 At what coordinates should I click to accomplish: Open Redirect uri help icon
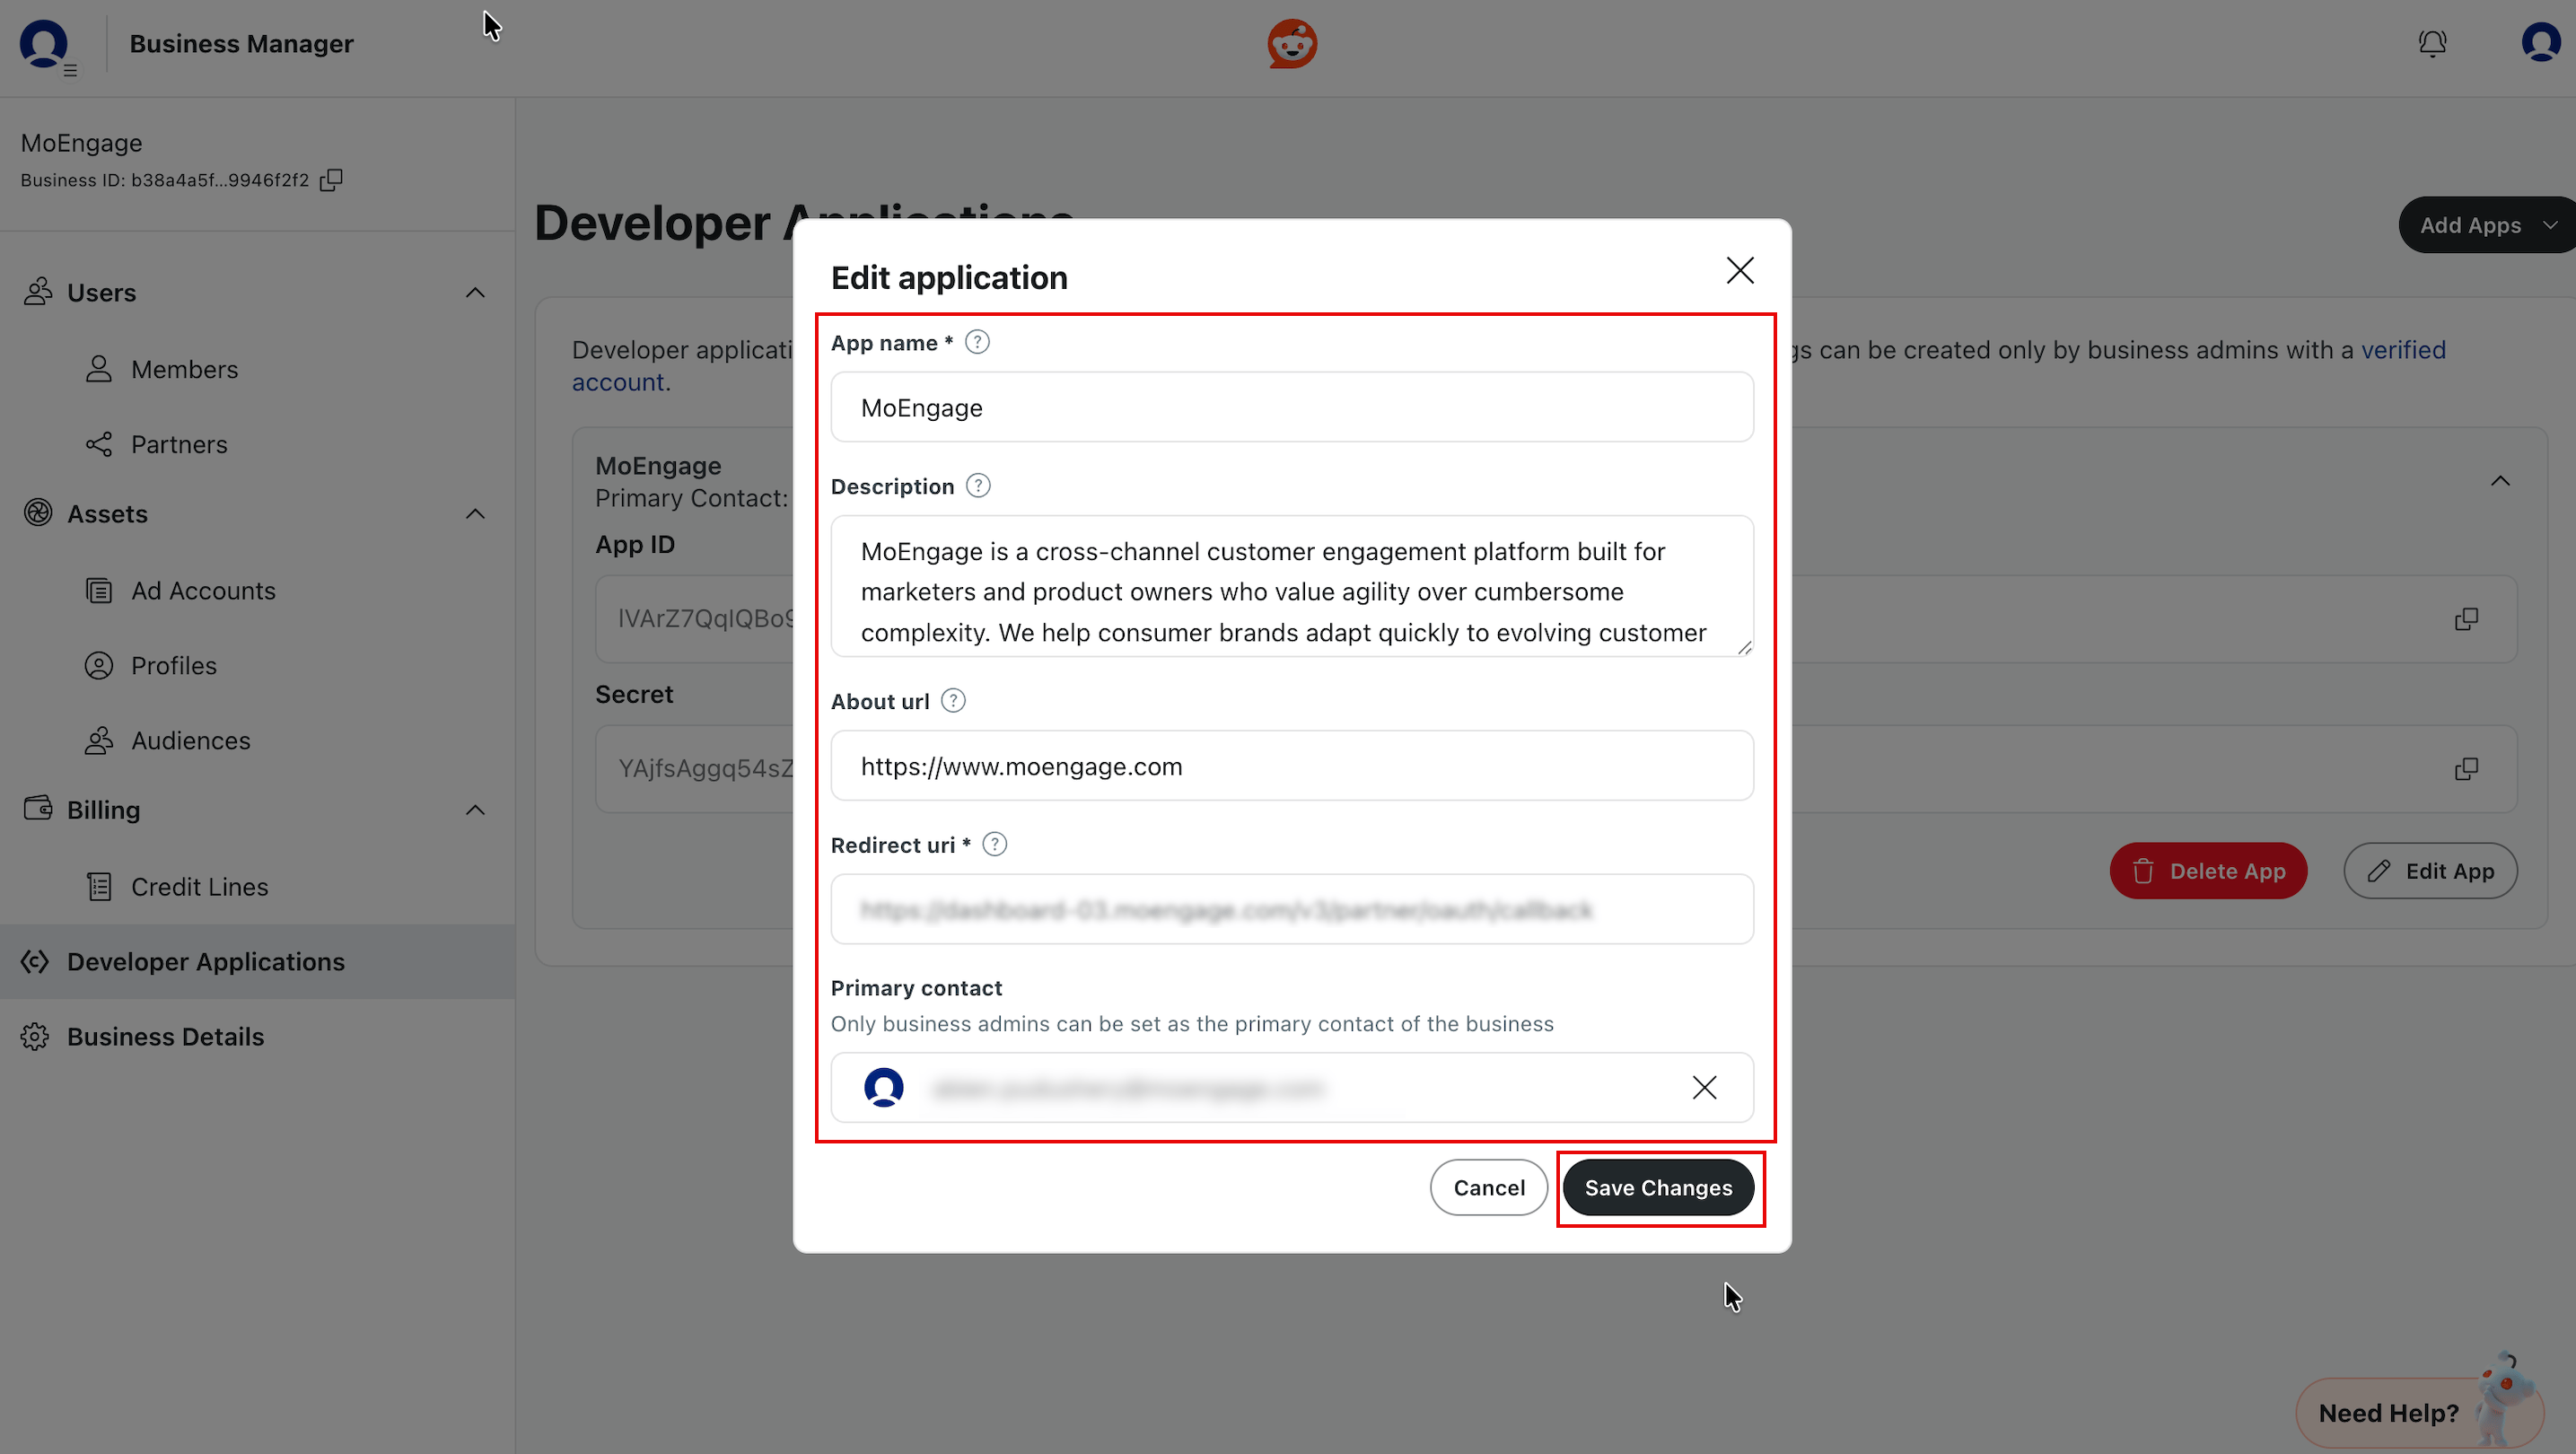pyautogui.click(x=994, y=845)
